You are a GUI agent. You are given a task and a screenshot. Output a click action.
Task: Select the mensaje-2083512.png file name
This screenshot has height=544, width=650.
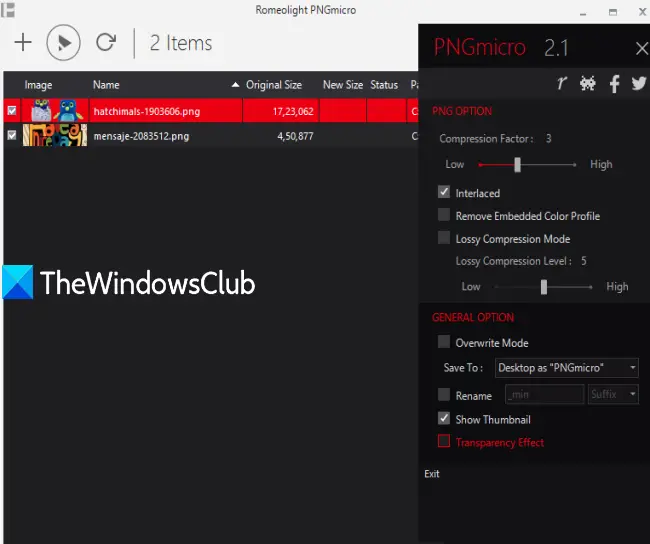click(x=141, y=136)
